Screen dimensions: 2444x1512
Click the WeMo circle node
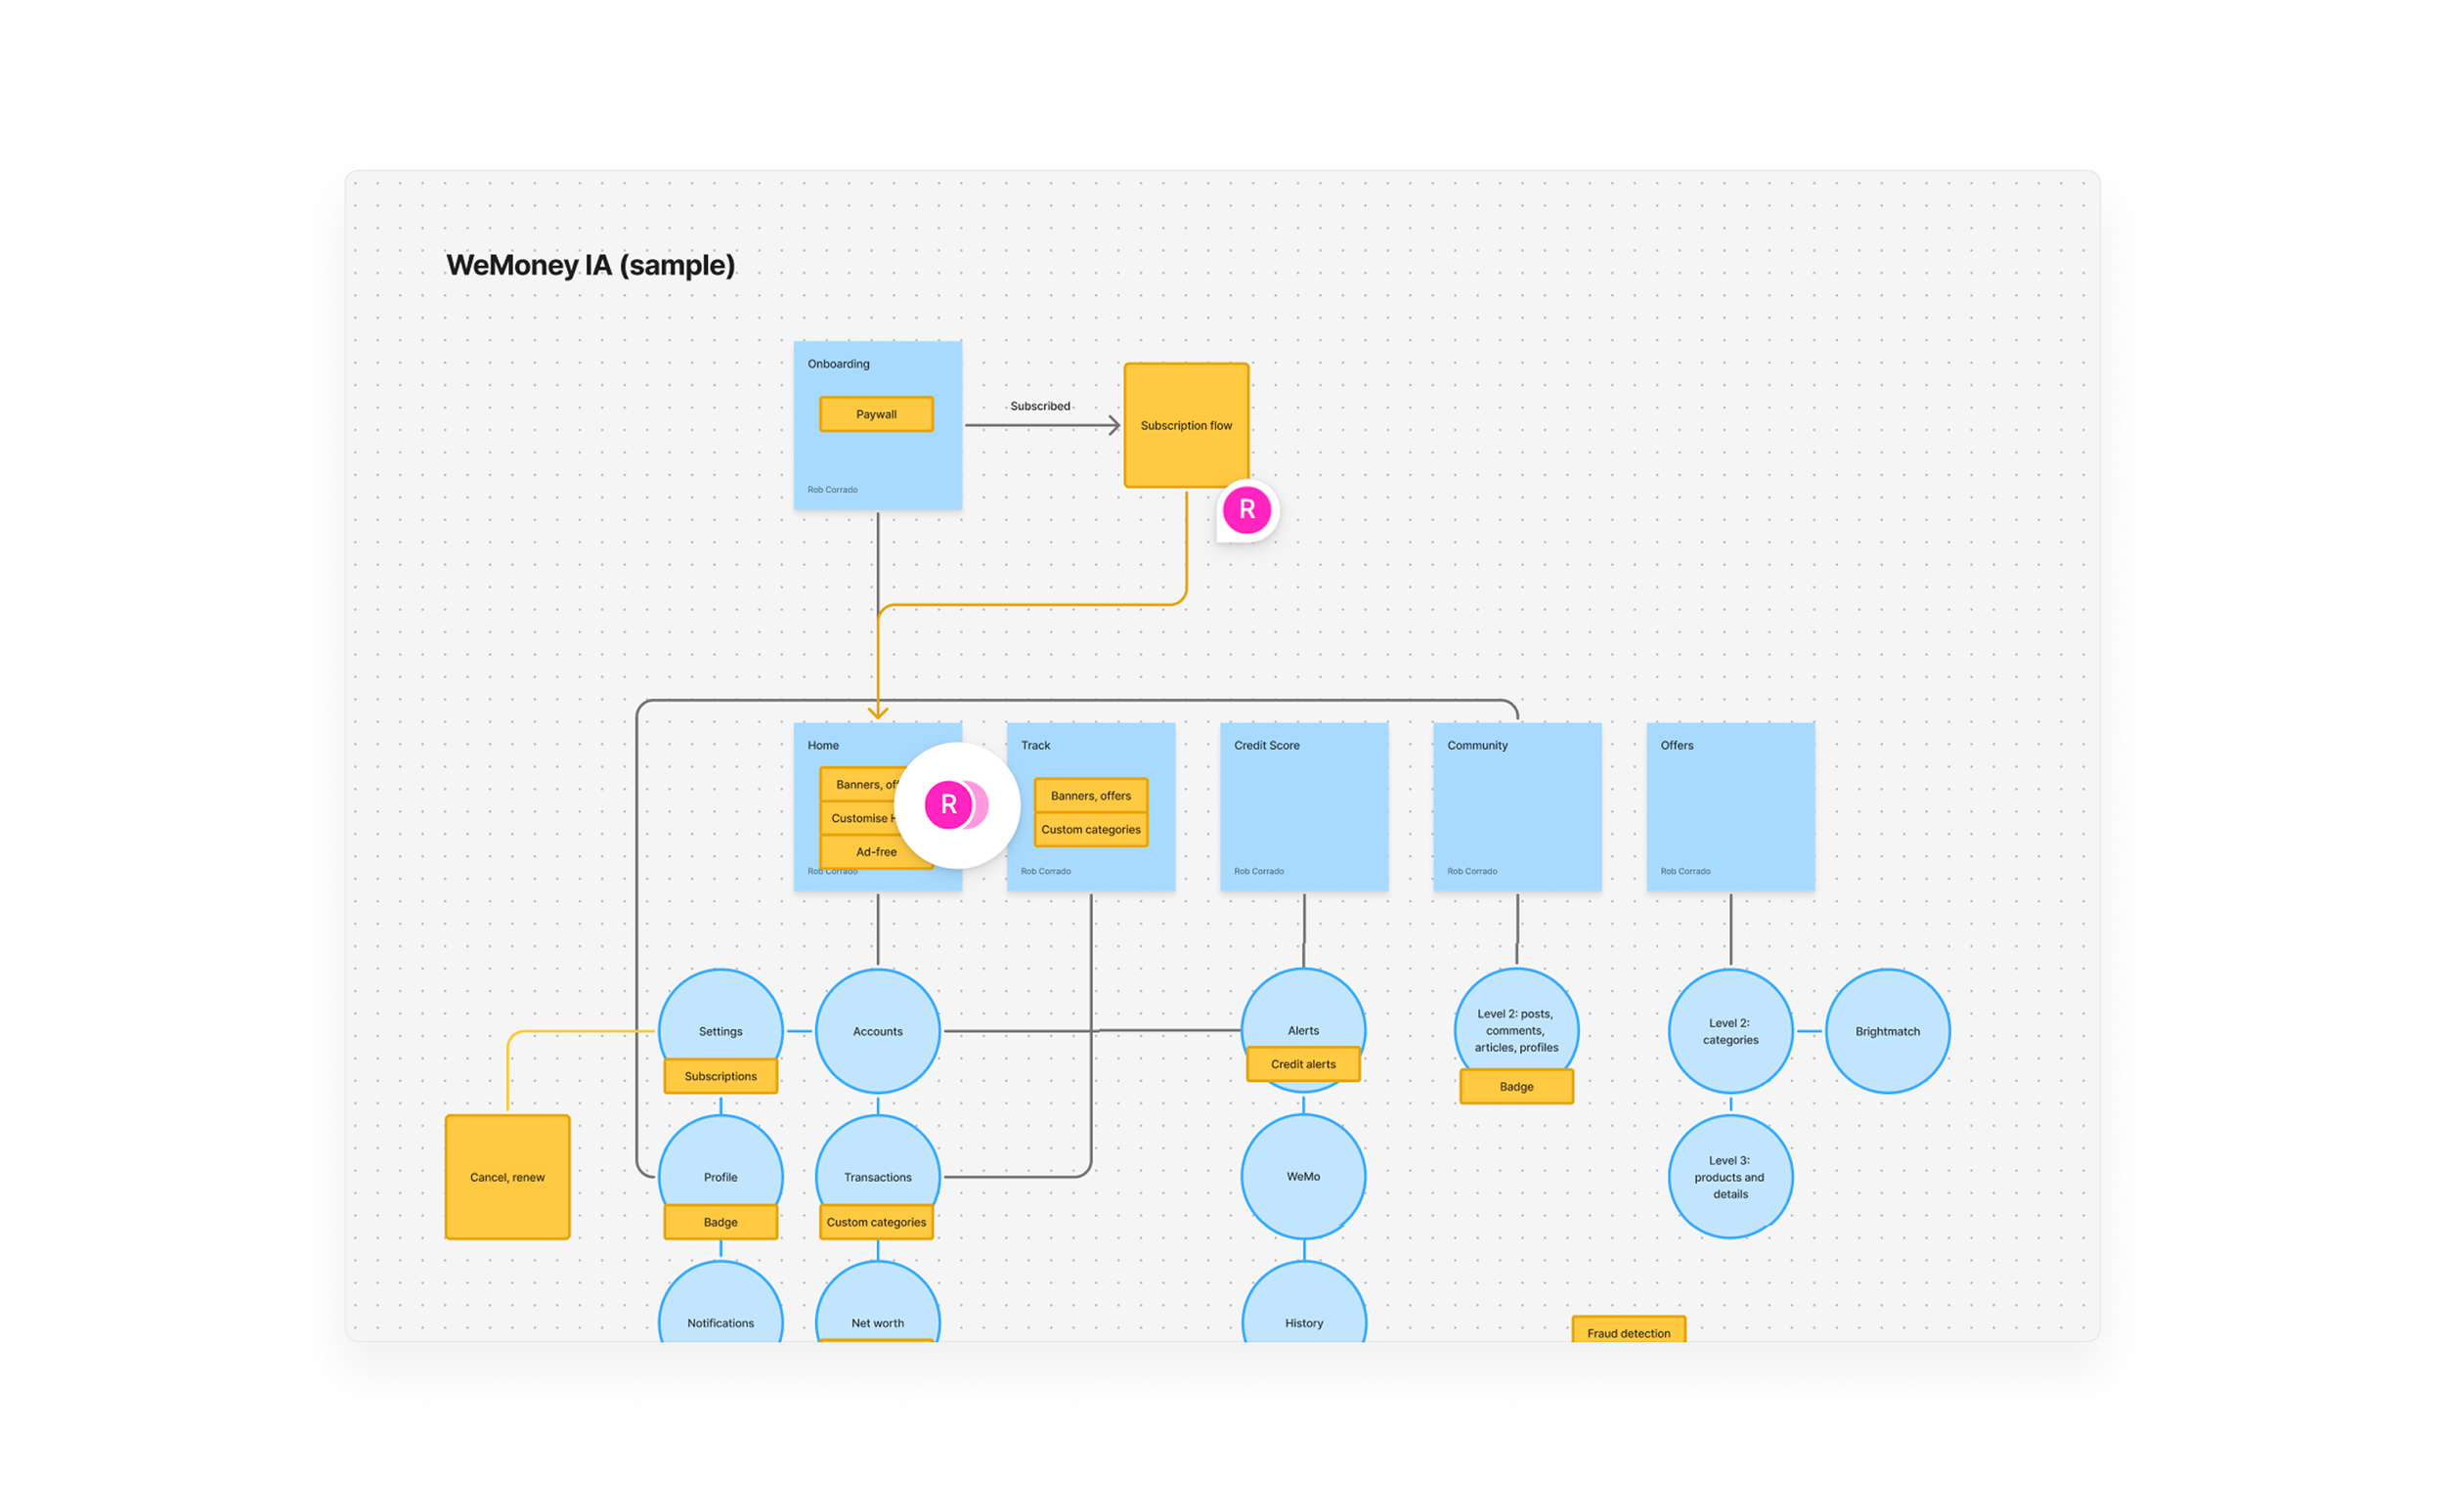click(x=1303, y=1176)
